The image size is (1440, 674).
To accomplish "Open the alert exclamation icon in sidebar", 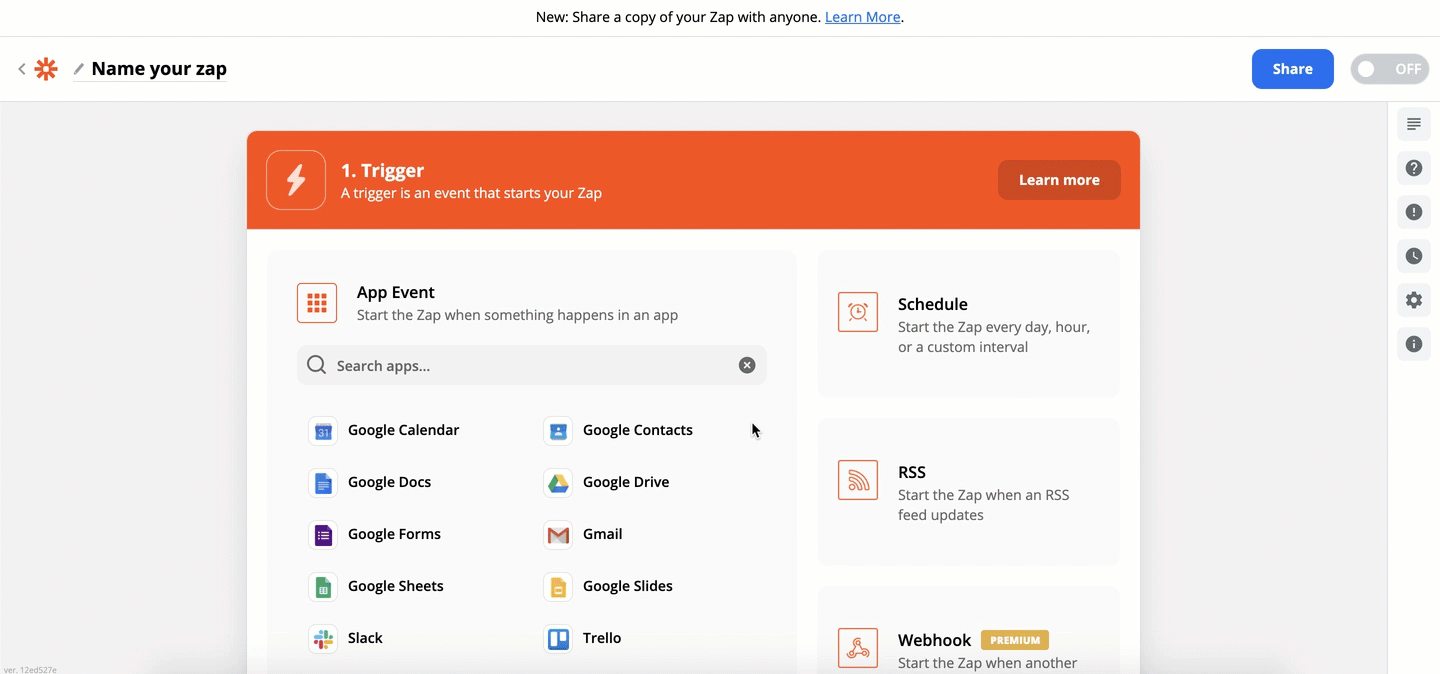I will pos(1414,212).
